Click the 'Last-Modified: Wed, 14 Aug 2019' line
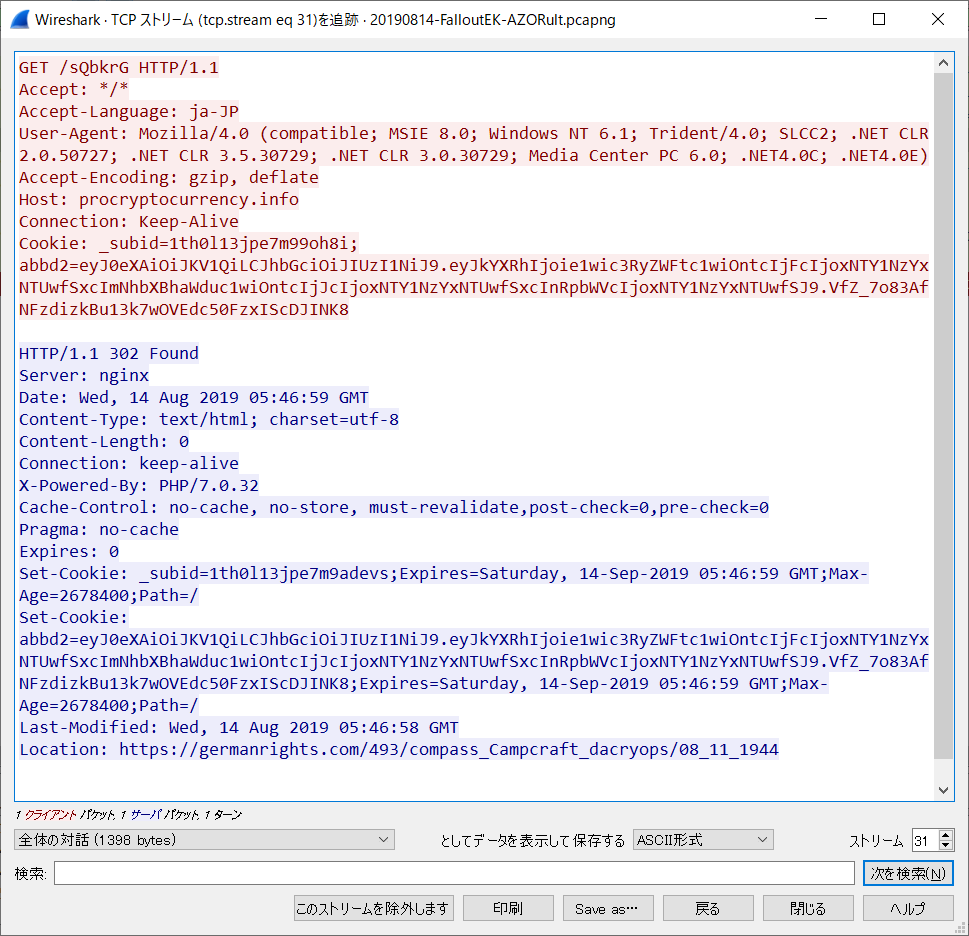This screenshot has width=969, height=936. click(x=239, y=728)
